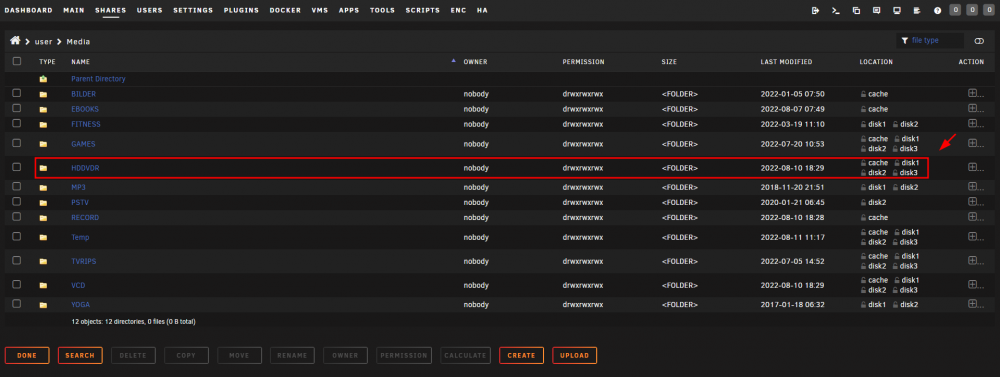Image resolution: width=1000 pixels, height=377 pixels.
Task: Click the RECORD folder icon
Action: tap(43, 218)
